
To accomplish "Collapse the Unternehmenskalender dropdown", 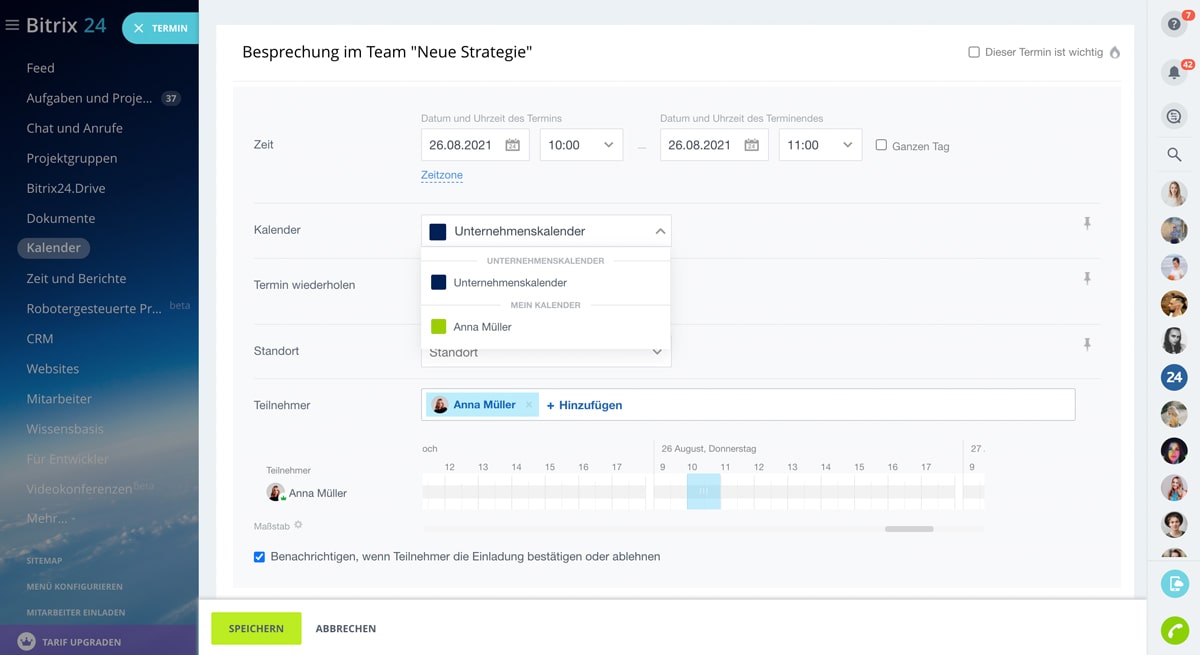I will coord(659,231).
